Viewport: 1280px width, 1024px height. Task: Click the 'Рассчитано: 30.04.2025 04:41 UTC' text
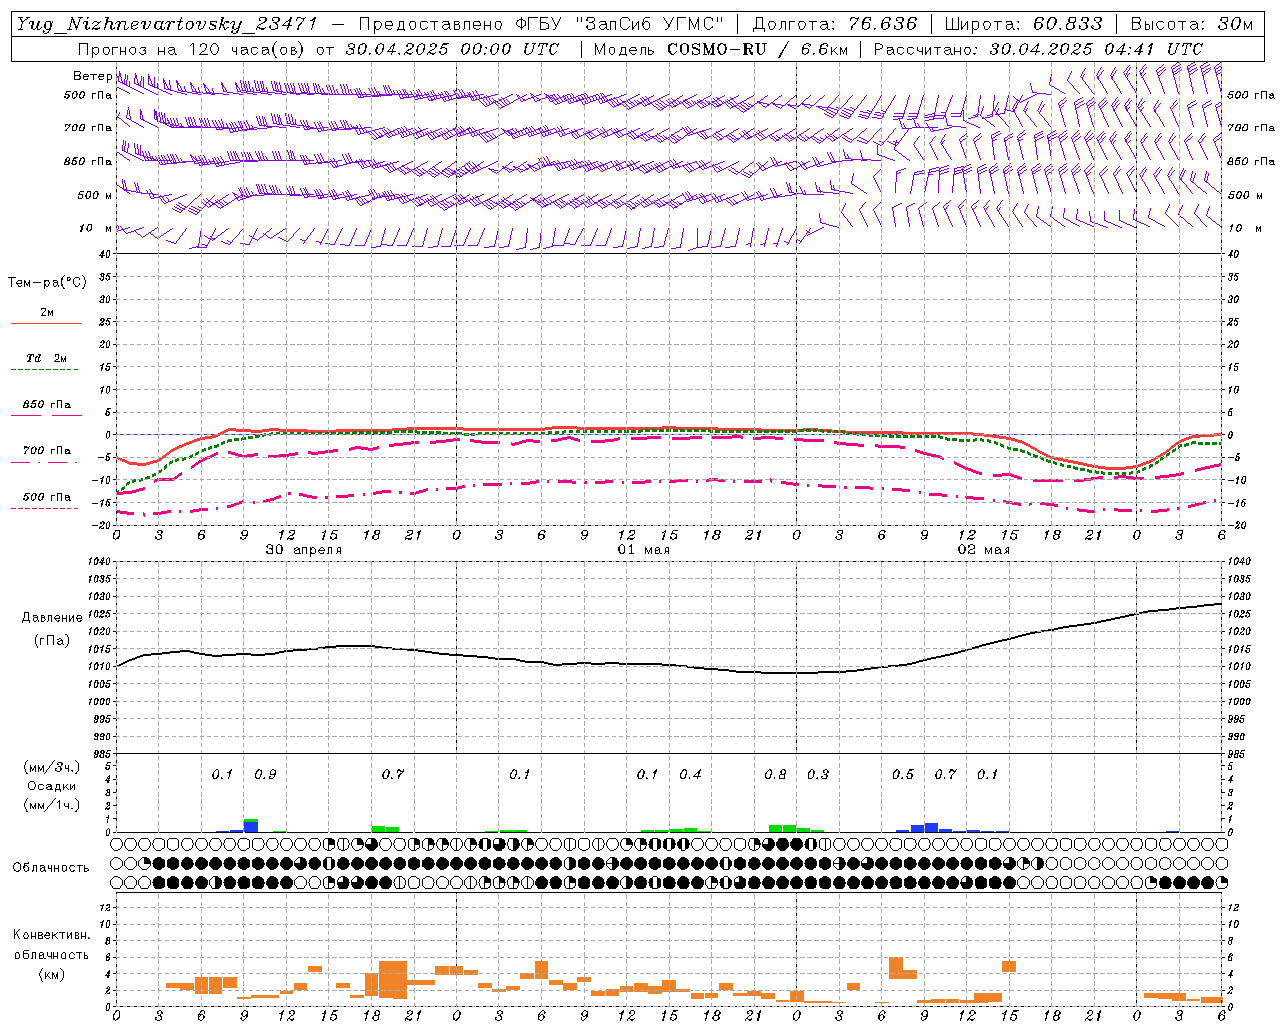click(1038, 49)
